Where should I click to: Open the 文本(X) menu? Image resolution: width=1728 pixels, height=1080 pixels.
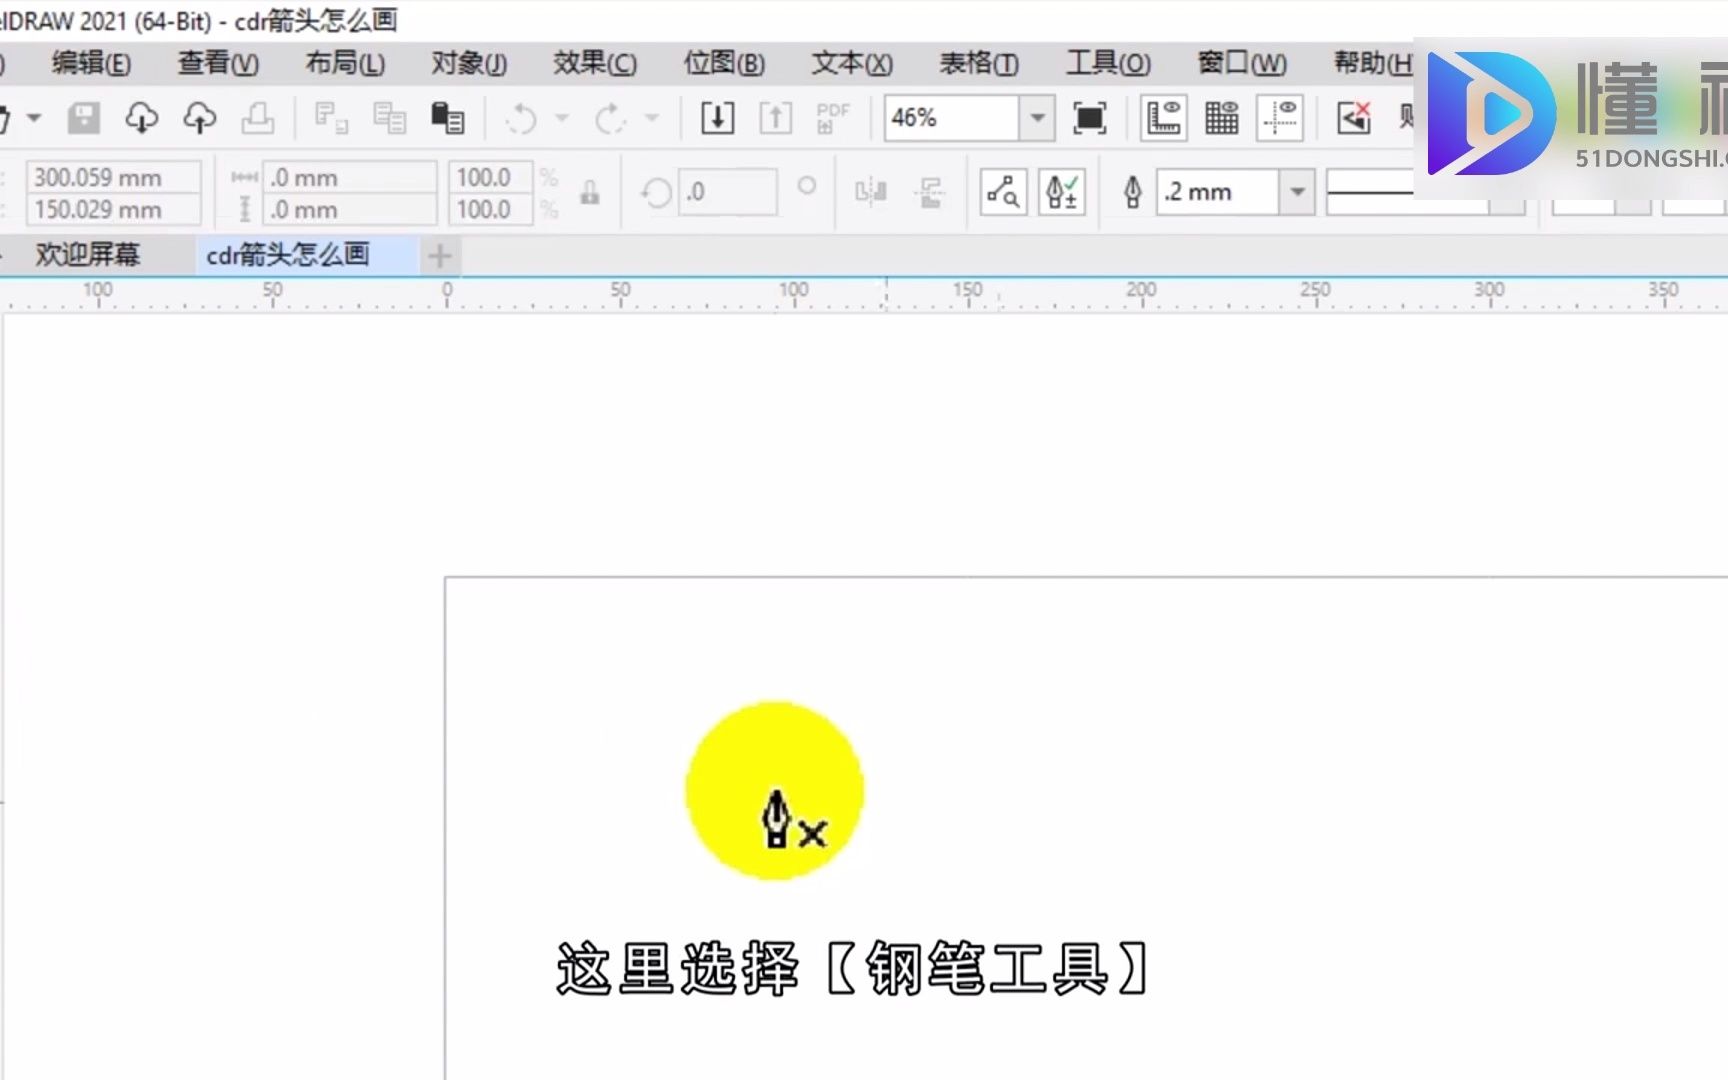coord(852,63)
